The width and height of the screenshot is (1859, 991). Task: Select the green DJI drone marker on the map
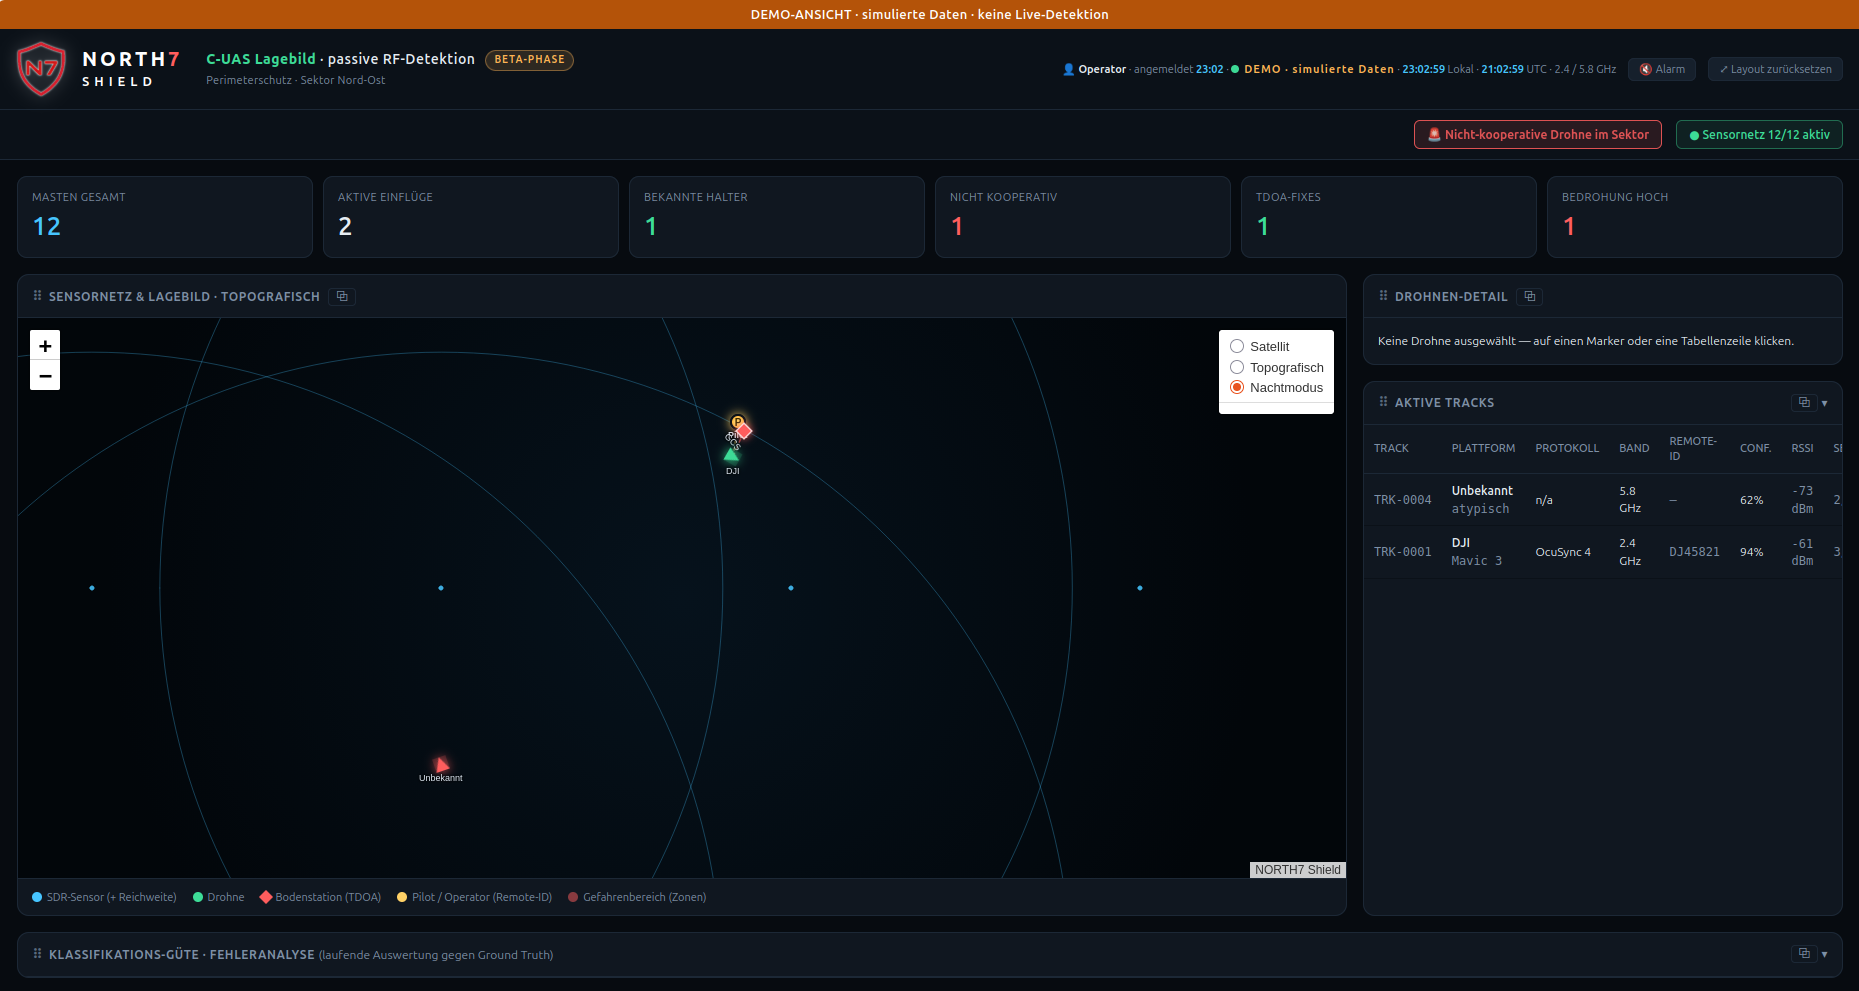coord(731,454)
